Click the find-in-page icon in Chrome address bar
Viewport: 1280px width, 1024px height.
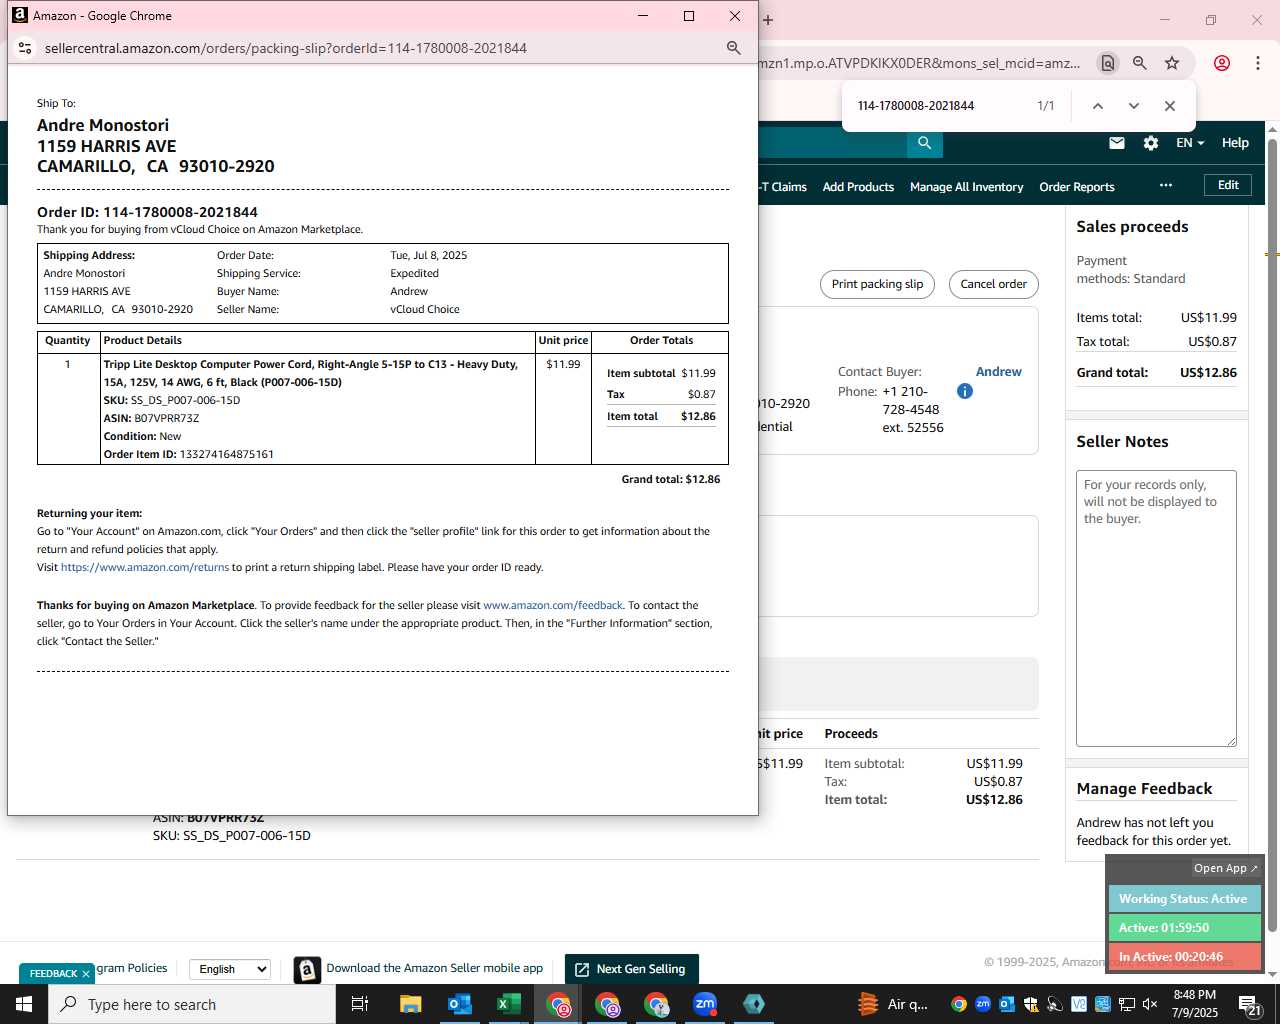(x=1107, y=63)
